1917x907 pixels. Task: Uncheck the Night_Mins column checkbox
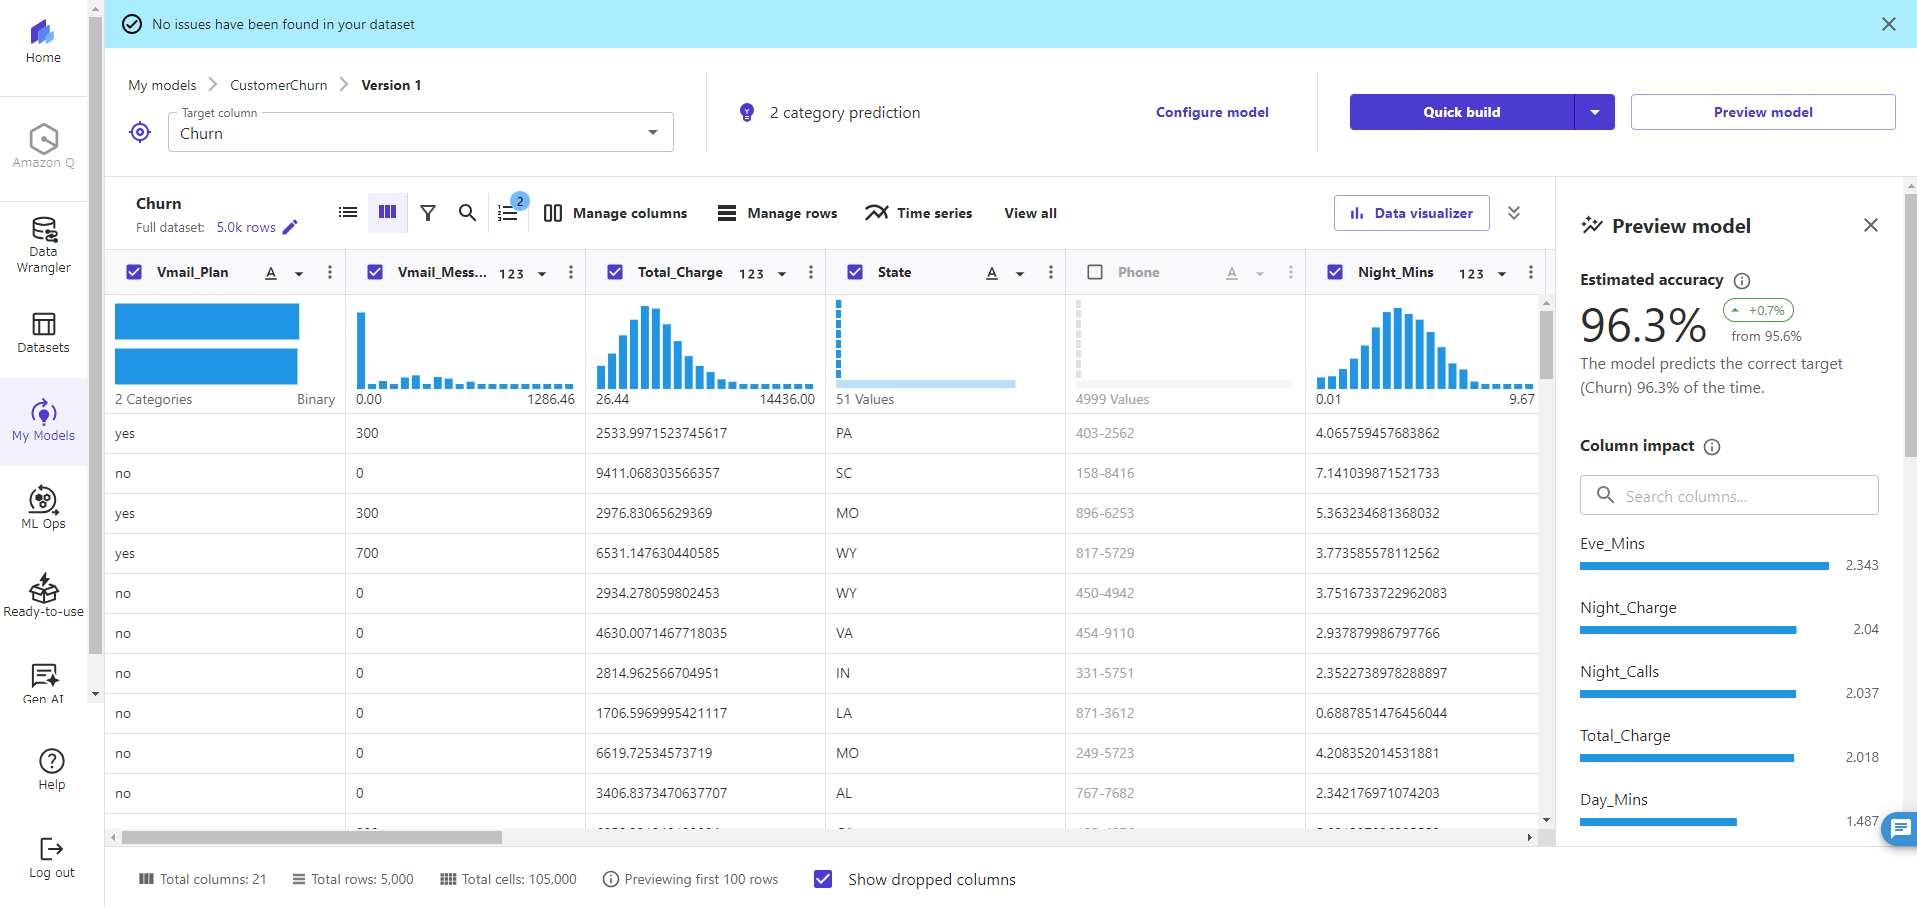pos(1335,272)
